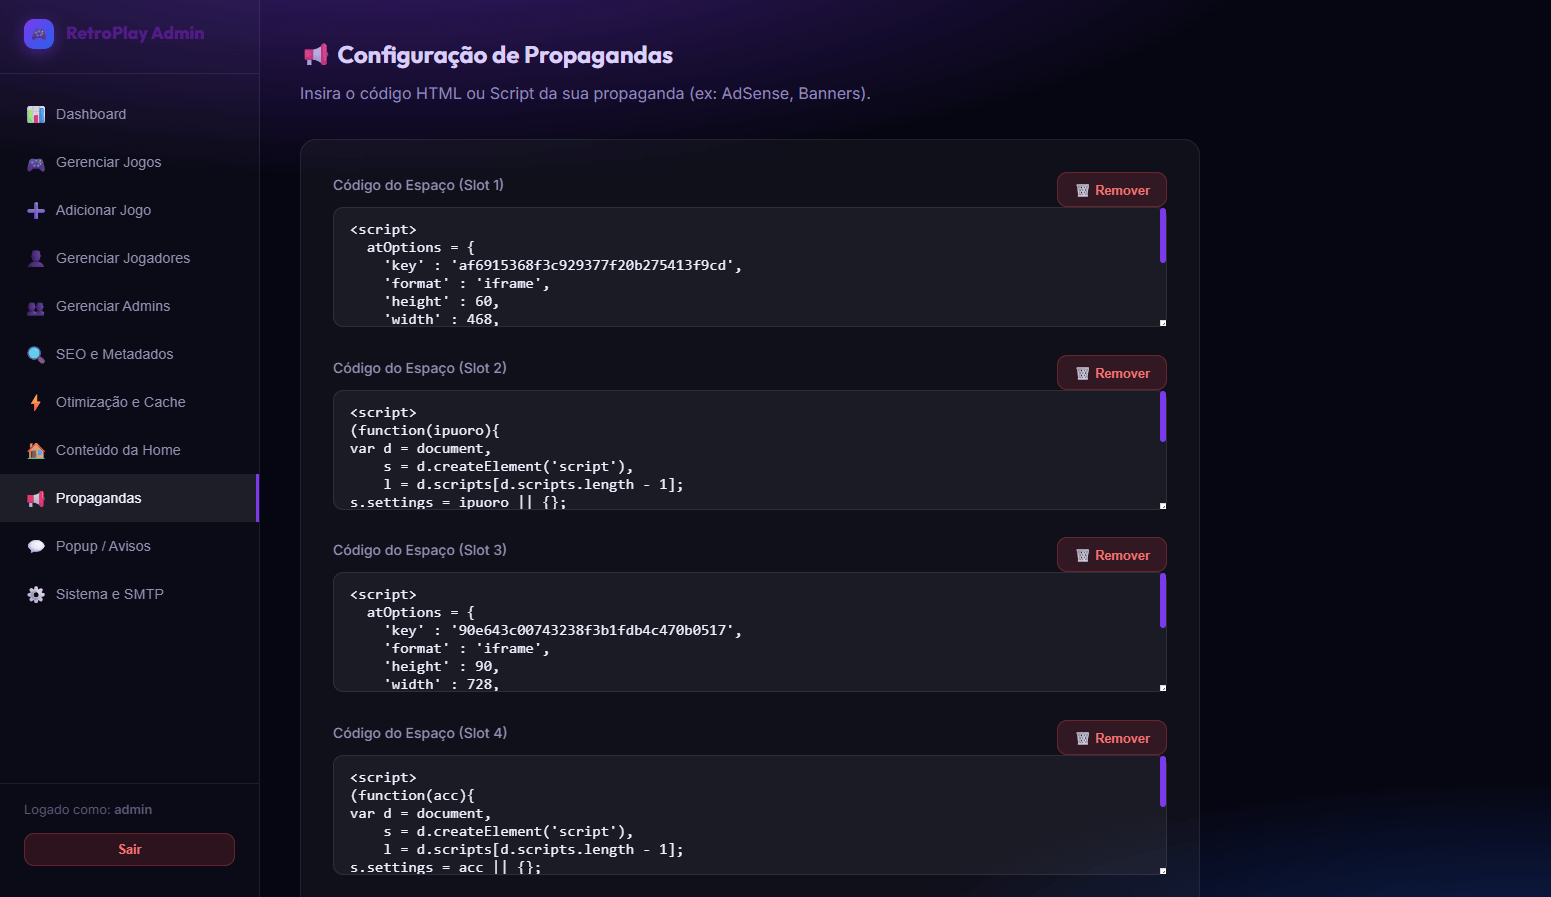Click the RetroPlay Admin logo icon
The image size is (1551, 897).
[39, 34]
